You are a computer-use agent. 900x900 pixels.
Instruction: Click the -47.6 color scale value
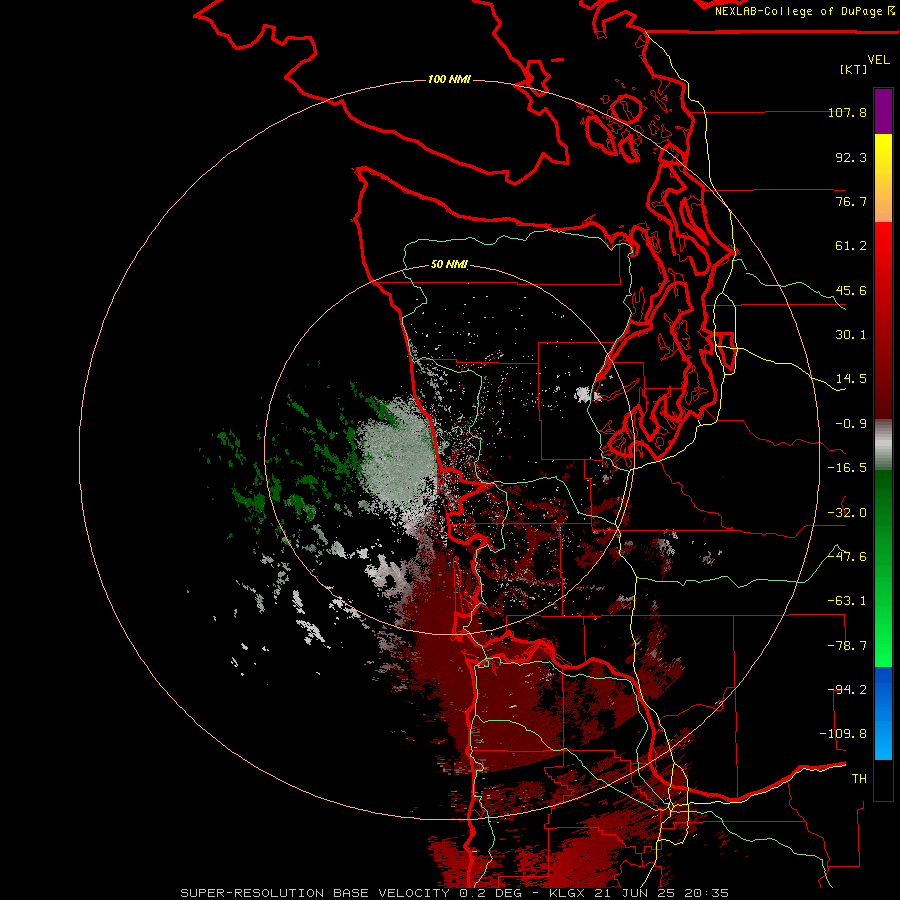coord(847,557)
